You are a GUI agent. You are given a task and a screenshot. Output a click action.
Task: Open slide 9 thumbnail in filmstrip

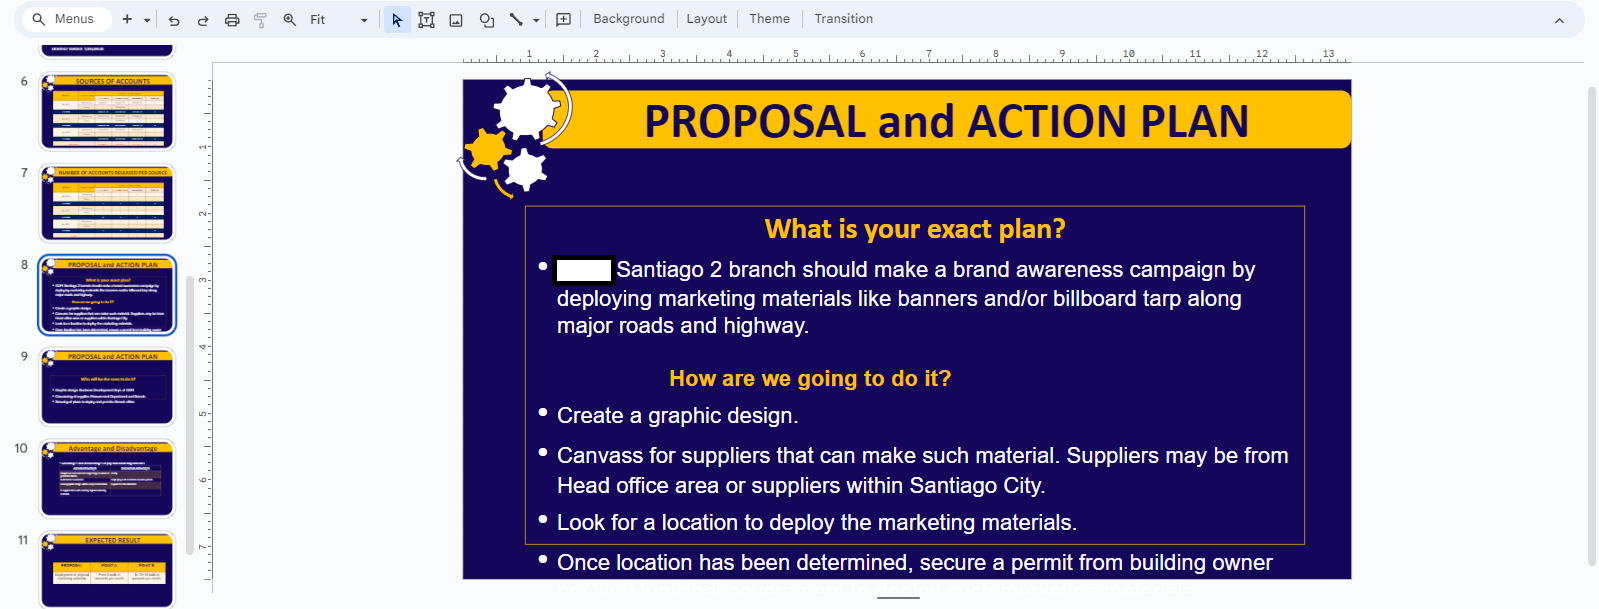tap(107, 387)
